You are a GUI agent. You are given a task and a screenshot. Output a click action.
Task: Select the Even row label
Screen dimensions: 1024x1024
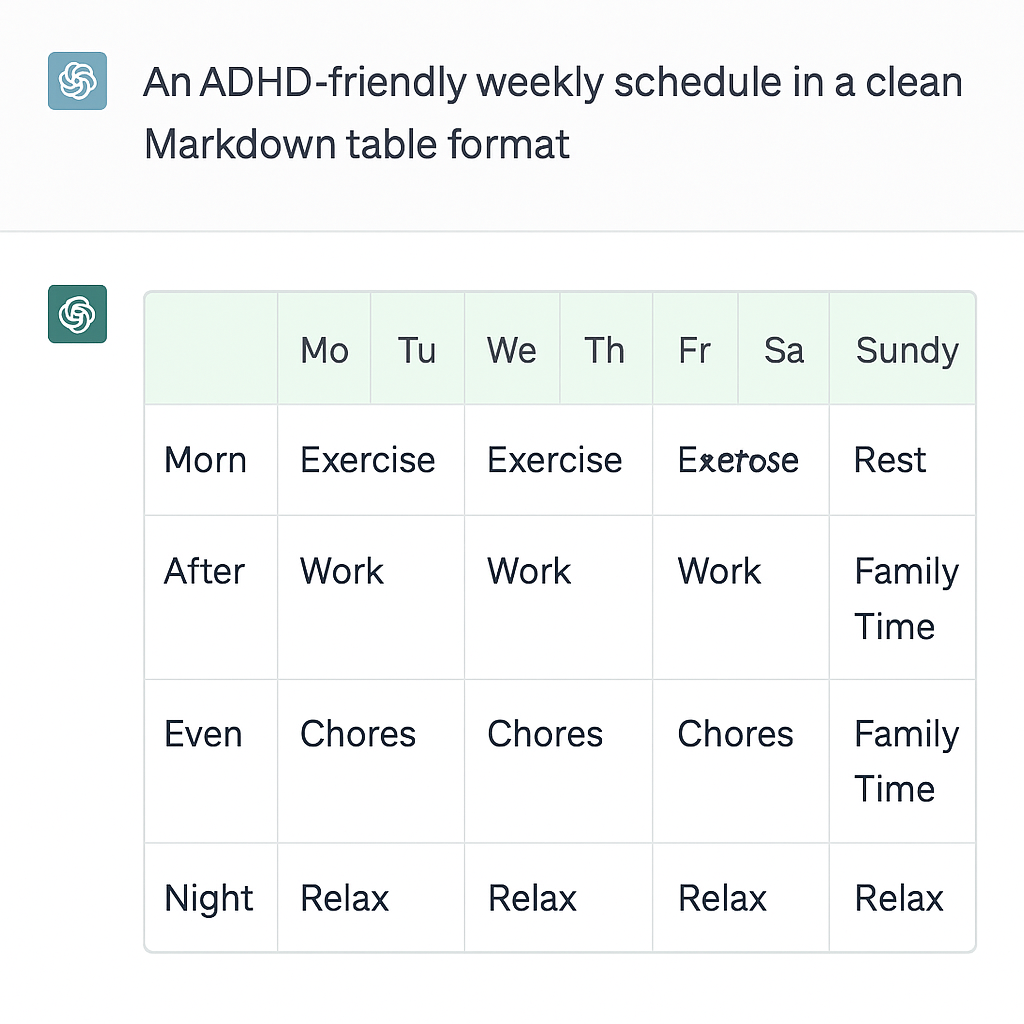[x=203, y=734]
